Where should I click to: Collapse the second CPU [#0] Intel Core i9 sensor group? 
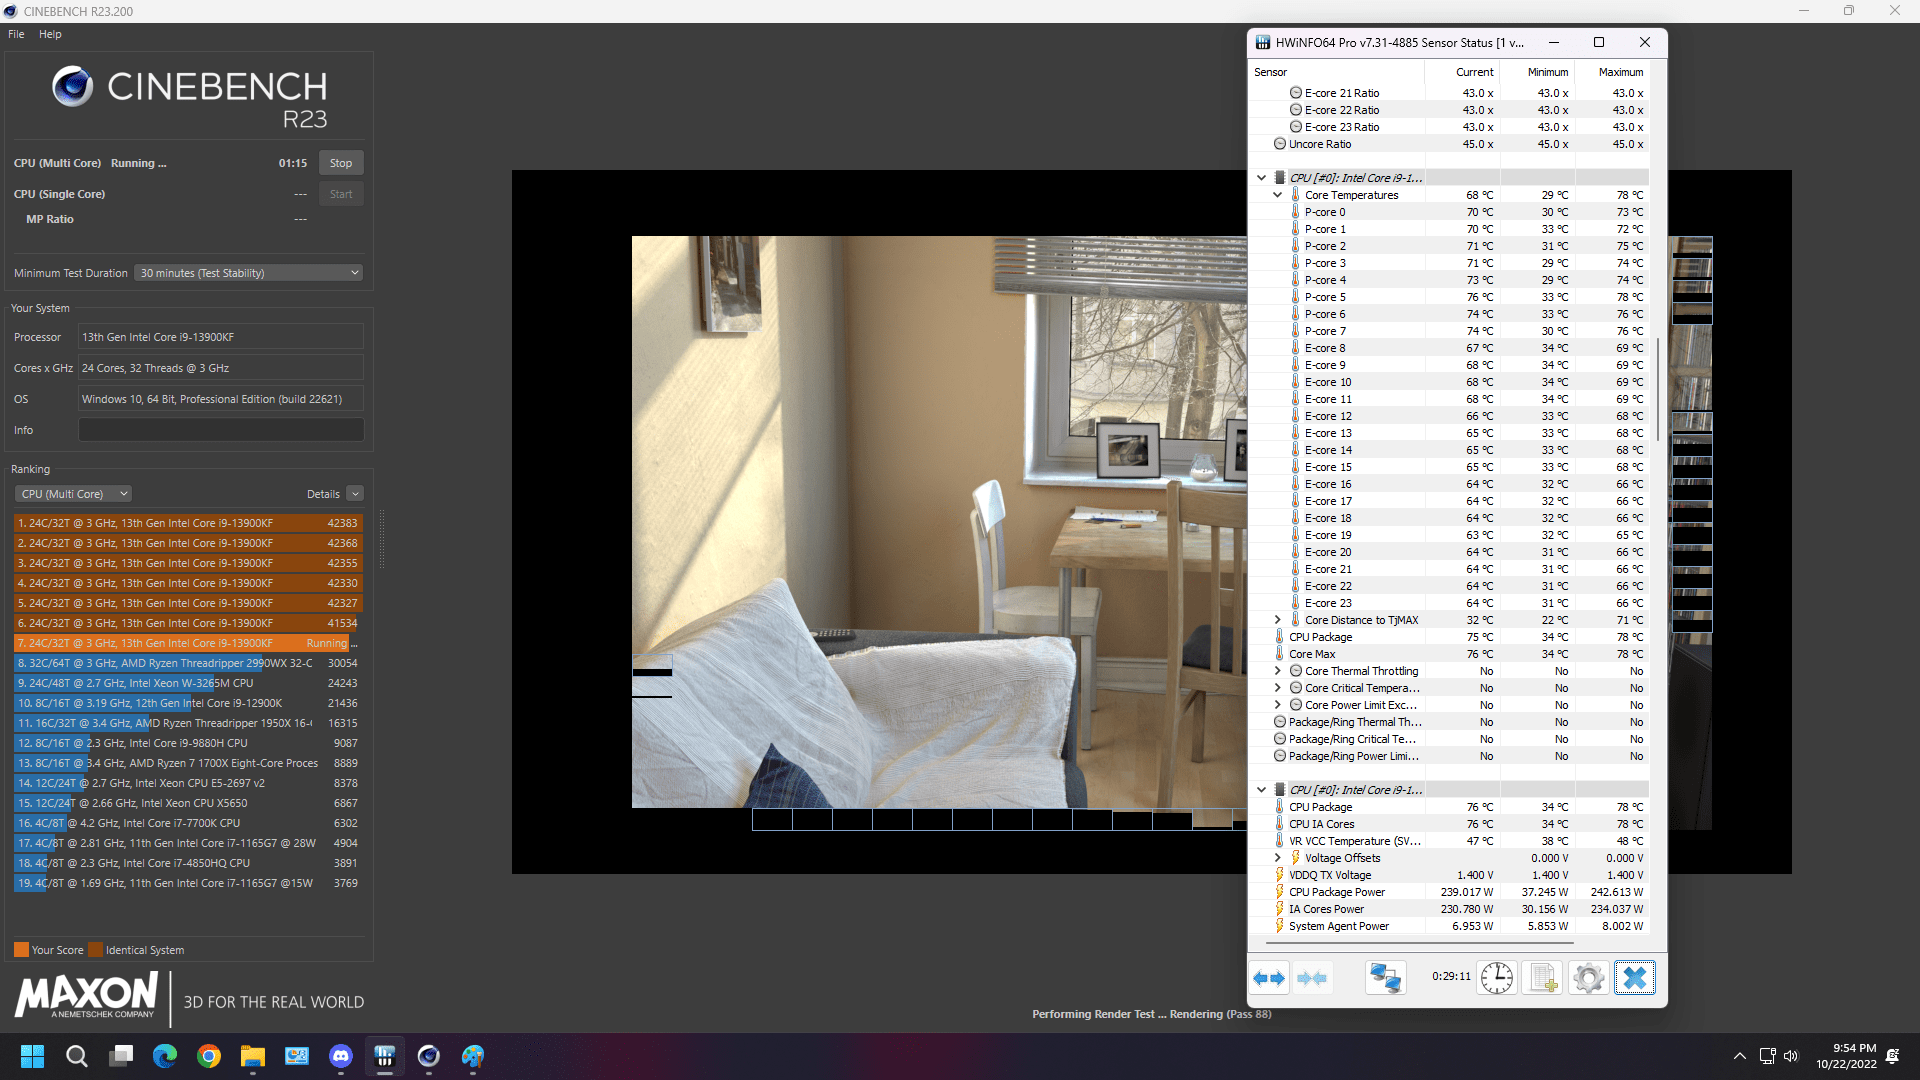1261,790
